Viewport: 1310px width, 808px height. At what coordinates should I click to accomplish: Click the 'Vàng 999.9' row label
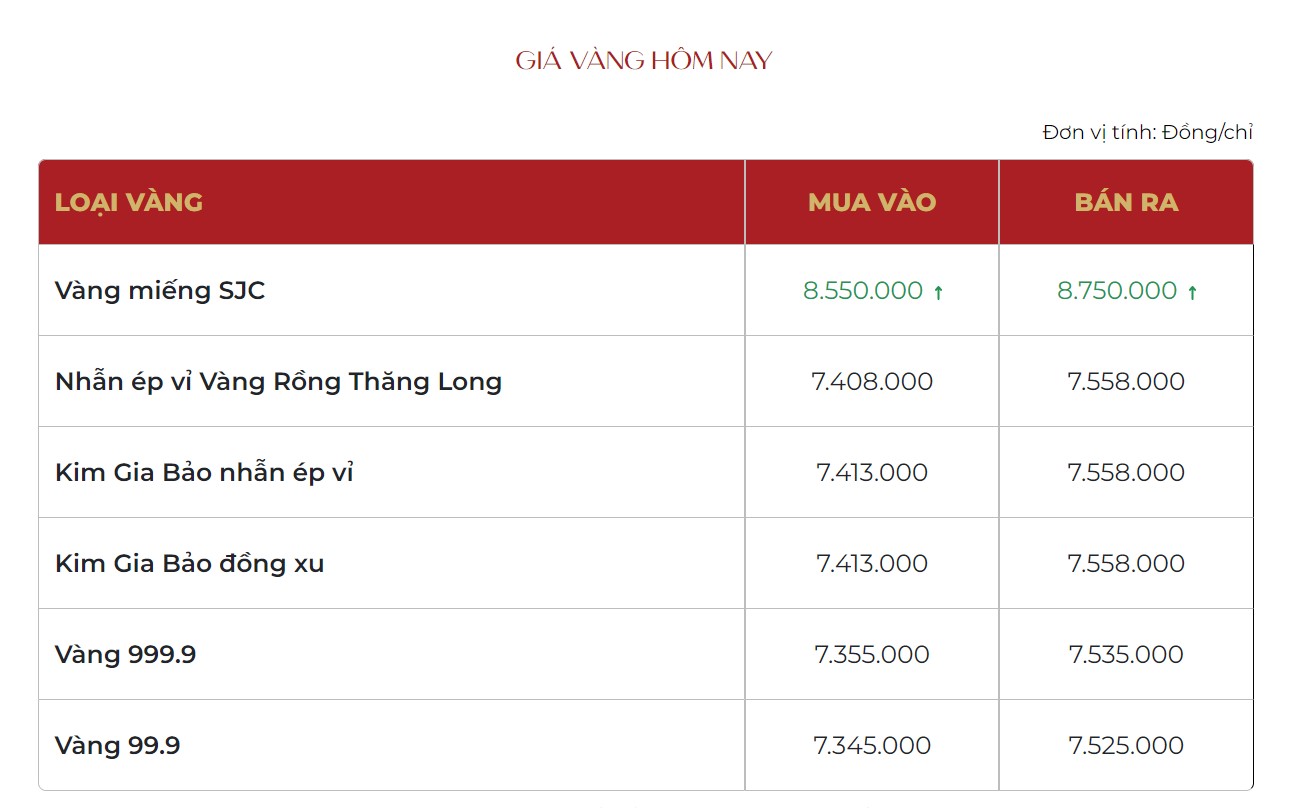(126, 654)
